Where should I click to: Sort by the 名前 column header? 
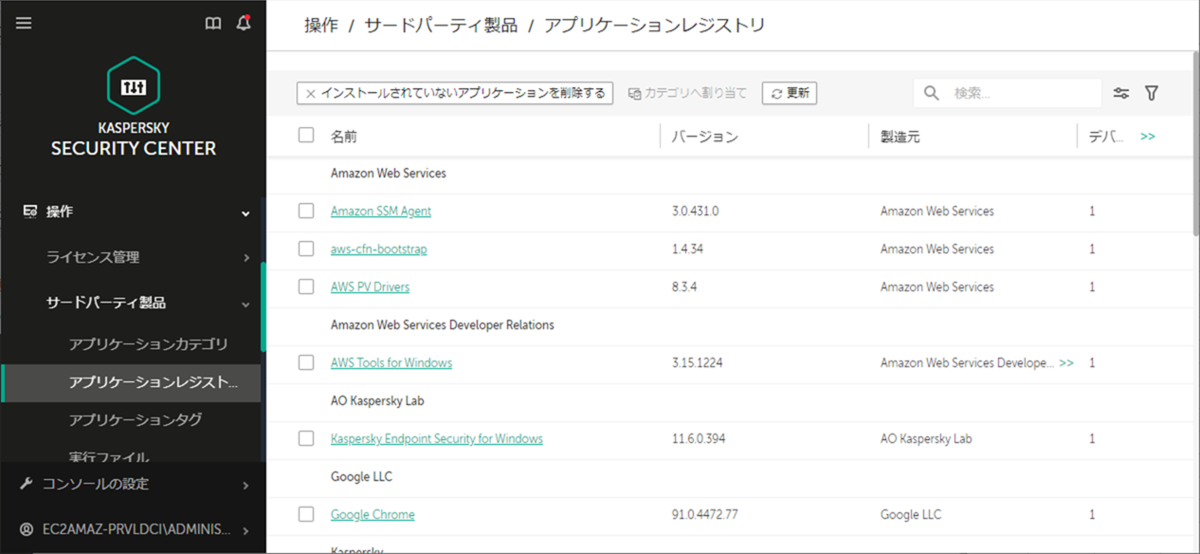[x=344, y=136]
